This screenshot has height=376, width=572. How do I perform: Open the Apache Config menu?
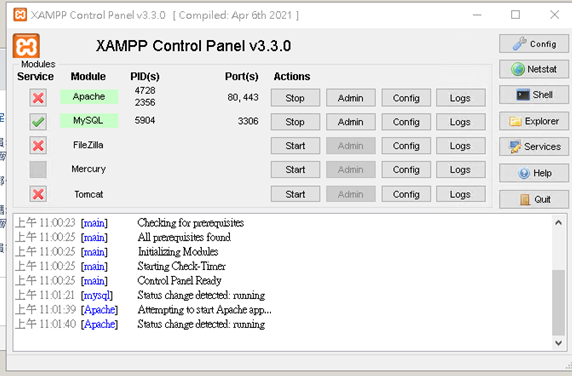(x=406, y=98)
